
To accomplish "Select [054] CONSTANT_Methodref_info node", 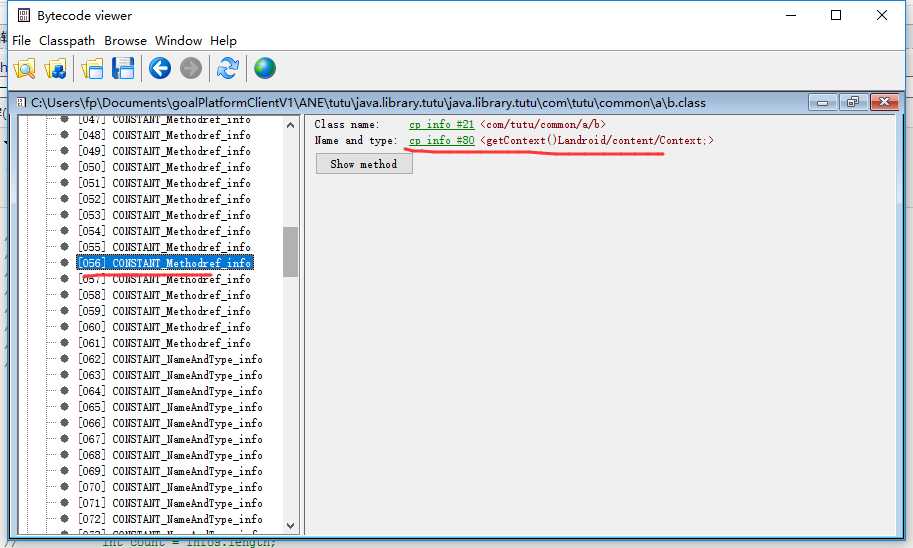I will (164, 231).
